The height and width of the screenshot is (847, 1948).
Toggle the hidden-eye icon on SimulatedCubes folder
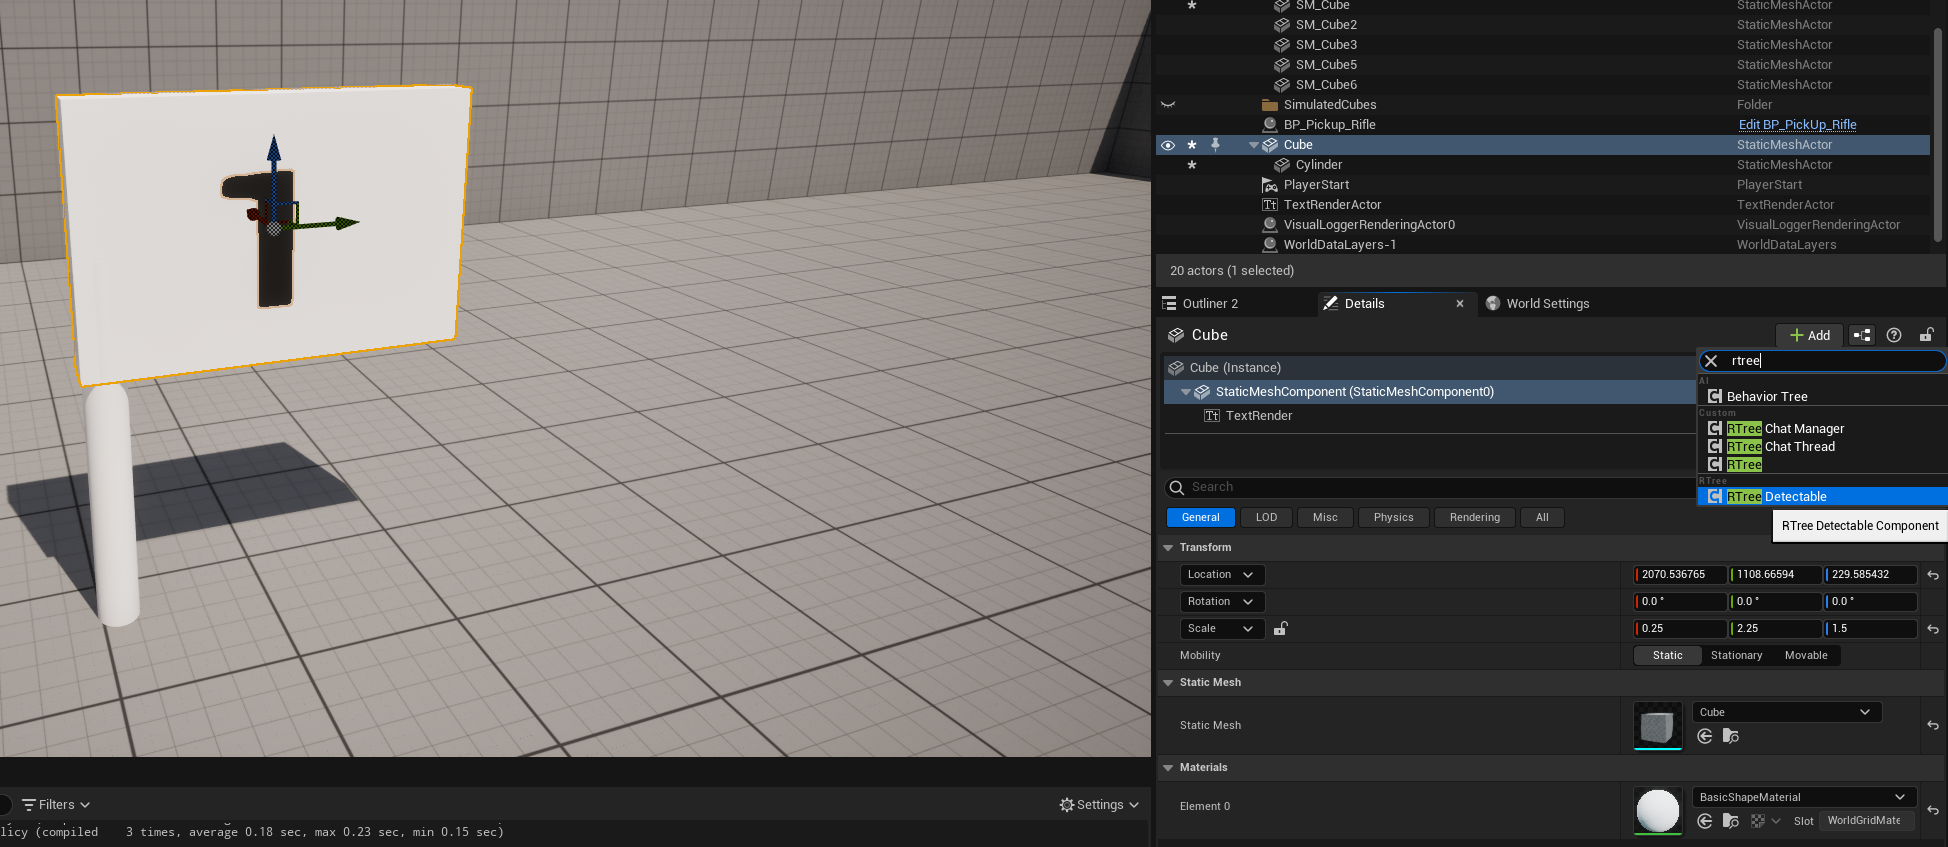click(x=1167, y=105)
